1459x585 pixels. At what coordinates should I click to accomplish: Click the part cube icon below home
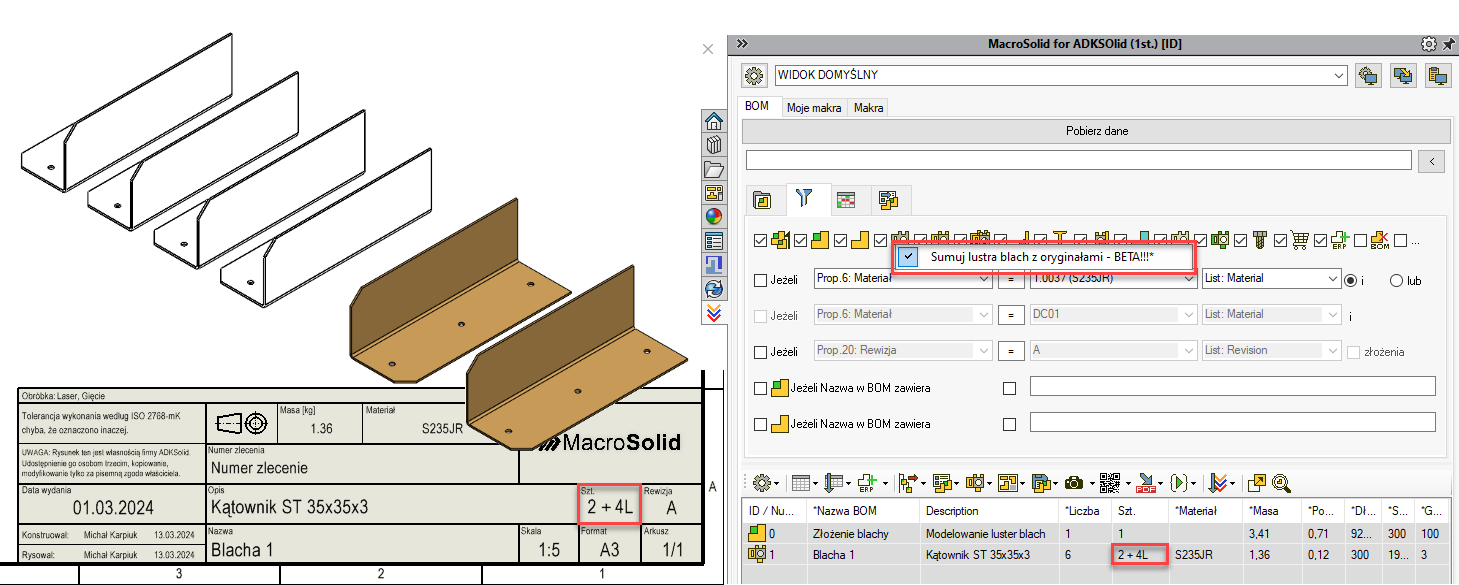714,145
